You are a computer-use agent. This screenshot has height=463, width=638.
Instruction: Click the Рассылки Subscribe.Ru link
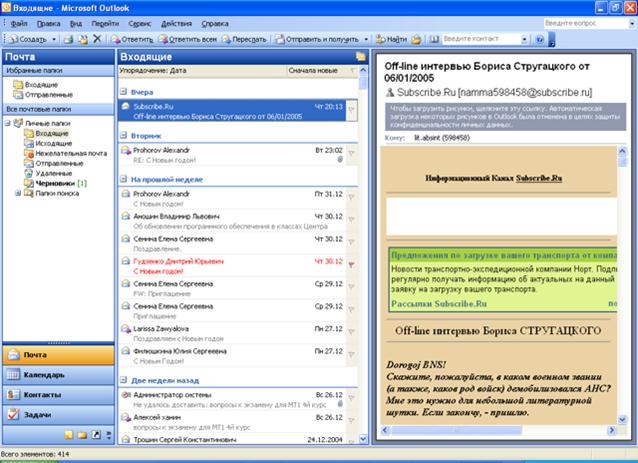pyautogui.click(x=439, y=304)
